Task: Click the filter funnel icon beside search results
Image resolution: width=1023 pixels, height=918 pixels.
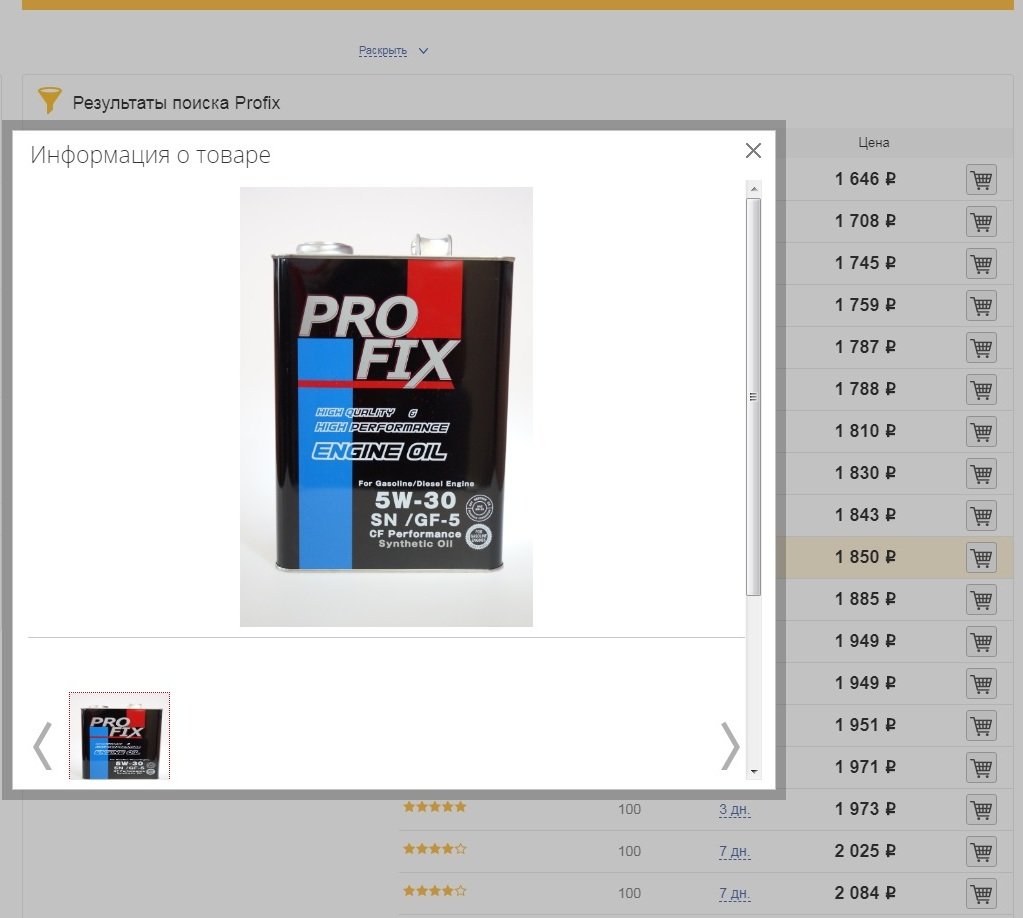Action: coord(49,100)
